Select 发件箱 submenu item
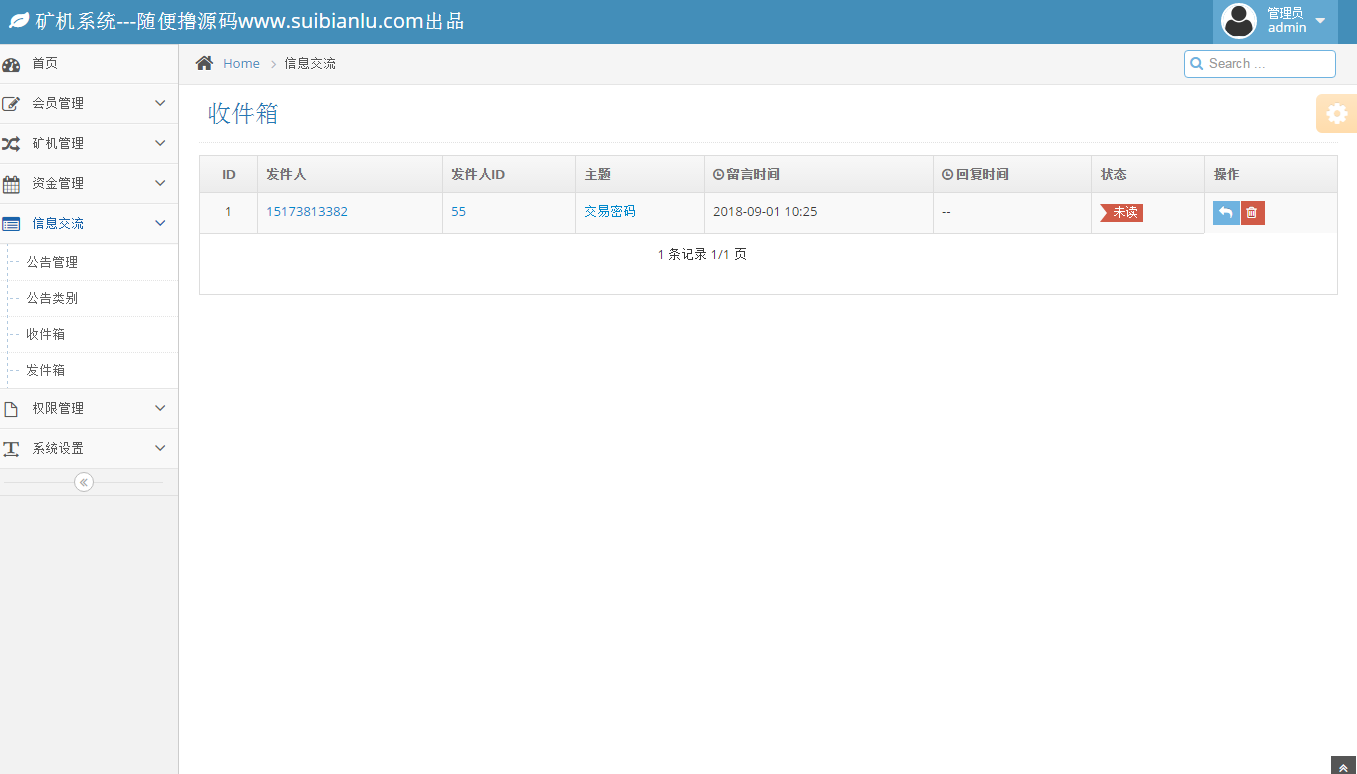 (46, 370)
